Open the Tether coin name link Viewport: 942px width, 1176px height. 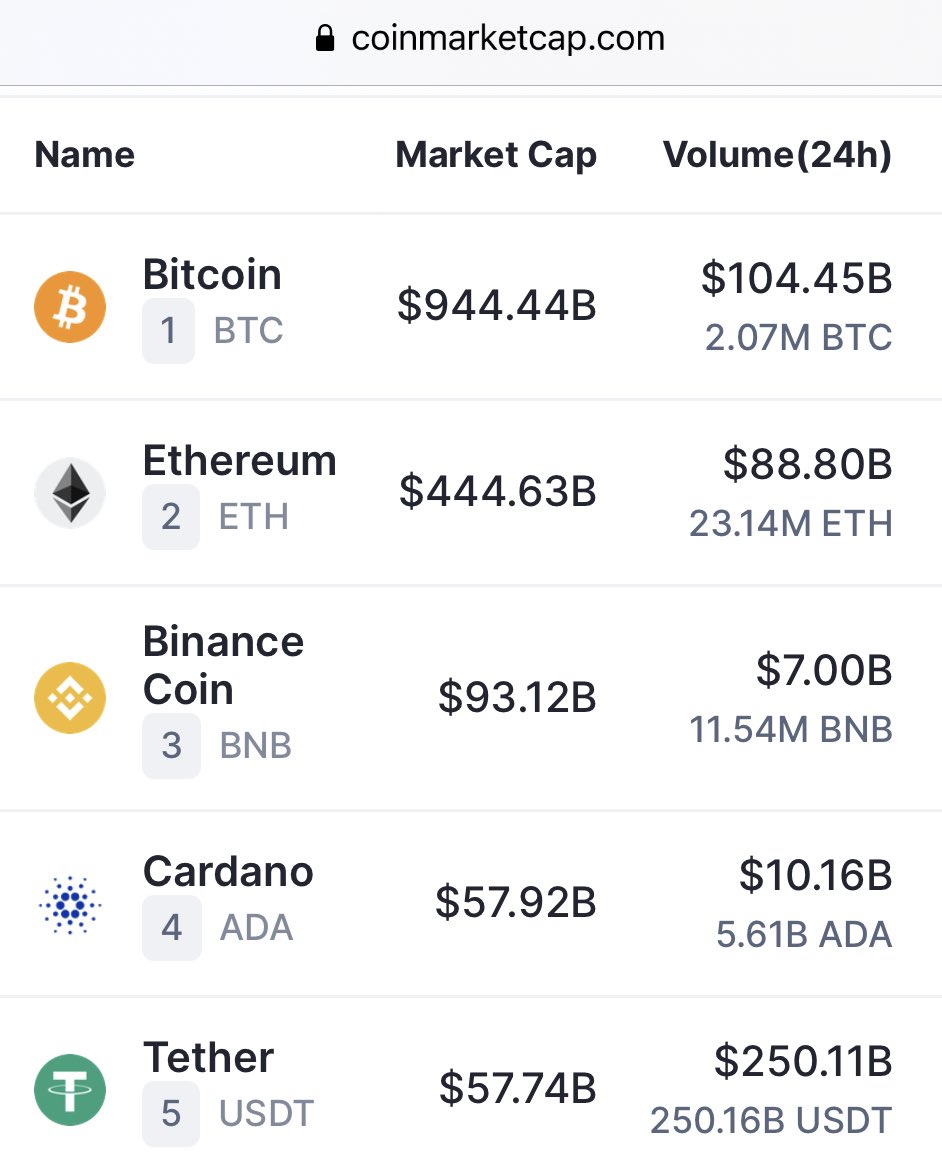click(208, 1057)
